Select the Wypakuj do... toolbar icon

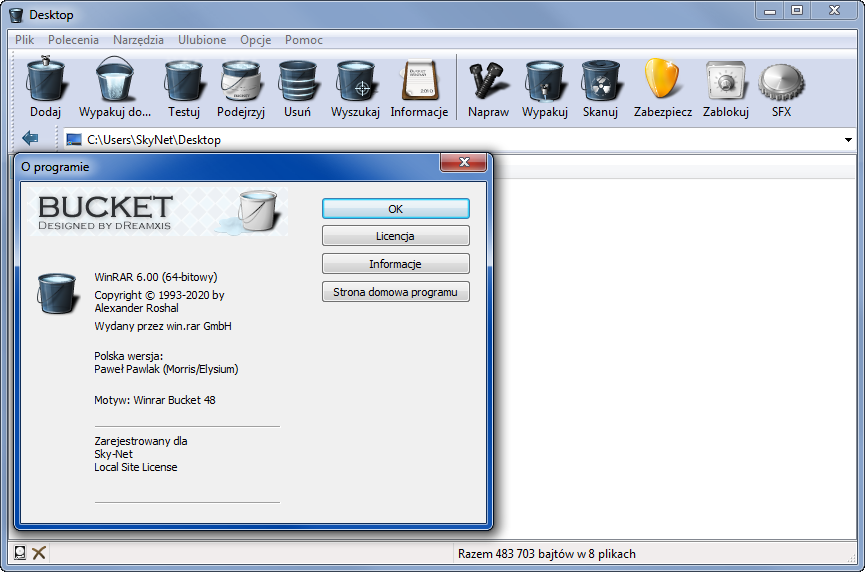click(x=115, y=79)
